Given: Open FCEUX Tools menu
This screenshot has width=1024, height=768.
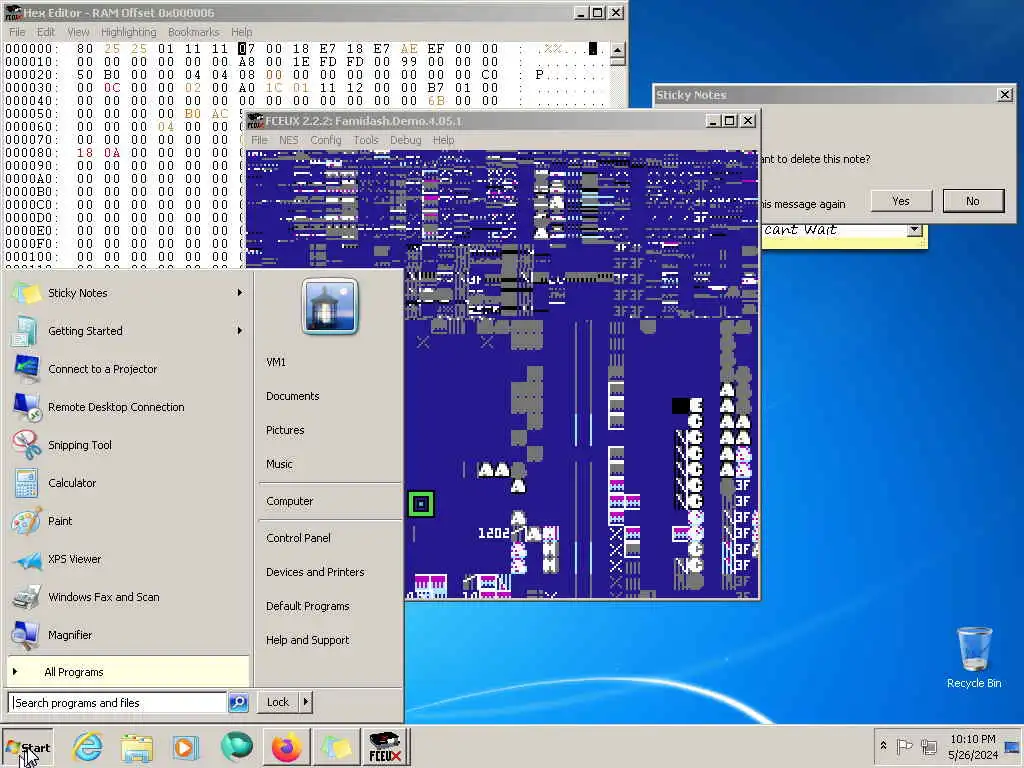Looking at the screenshot, I should coord(366,140).
